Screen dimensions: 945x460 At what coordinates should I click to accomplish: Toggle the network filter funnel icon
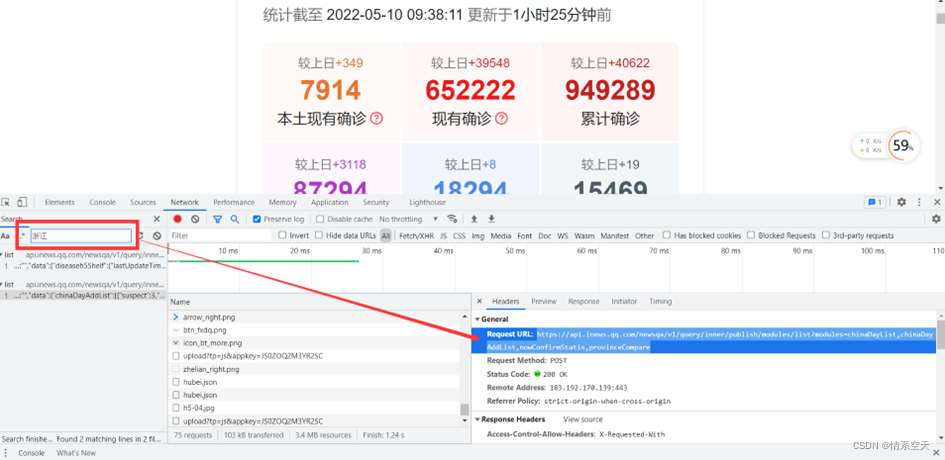pyautogui.click(x=217, y=219)
